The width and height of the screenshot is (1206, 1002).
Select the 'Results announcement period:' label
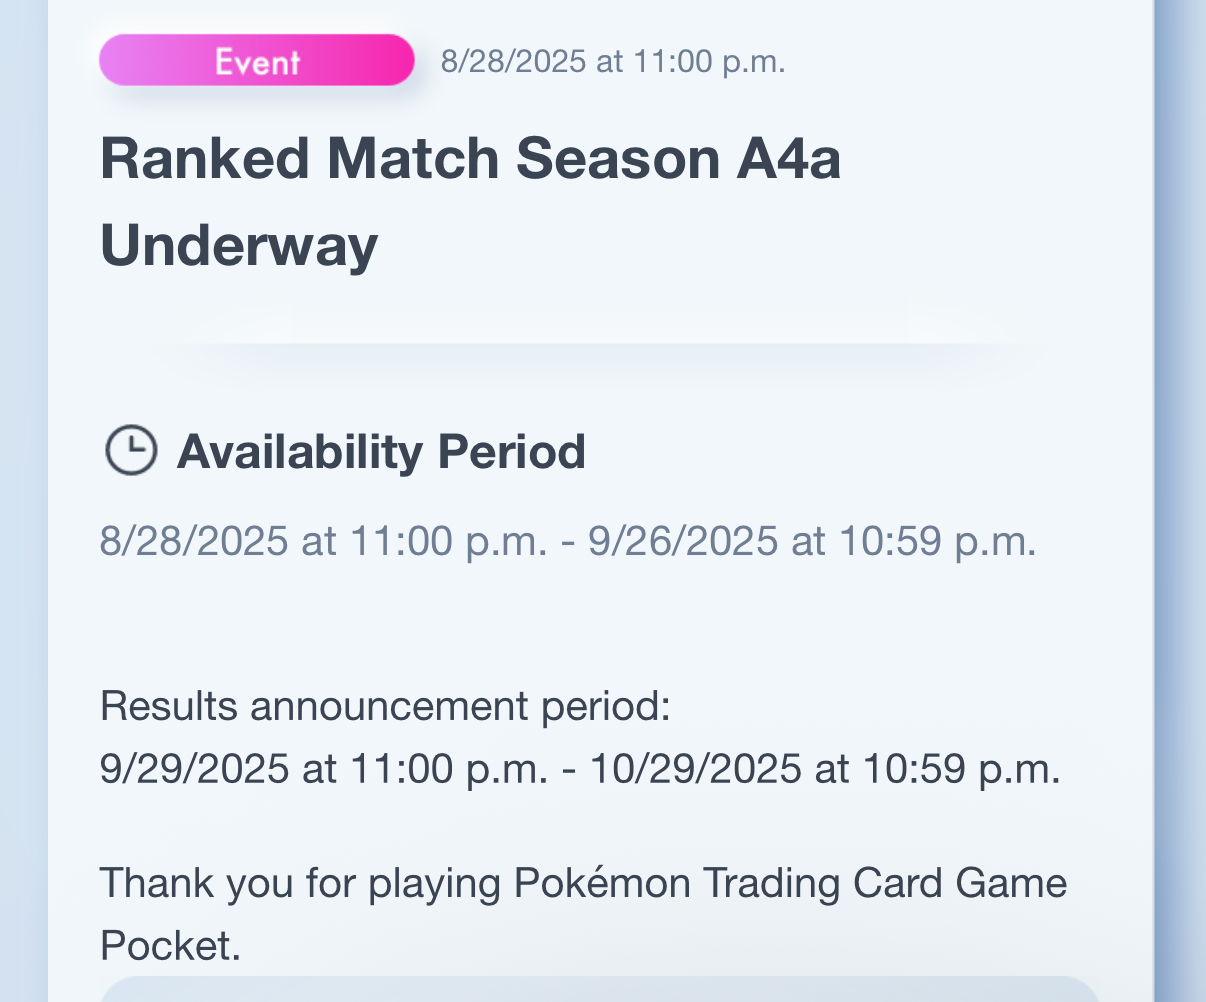(385, 707)
